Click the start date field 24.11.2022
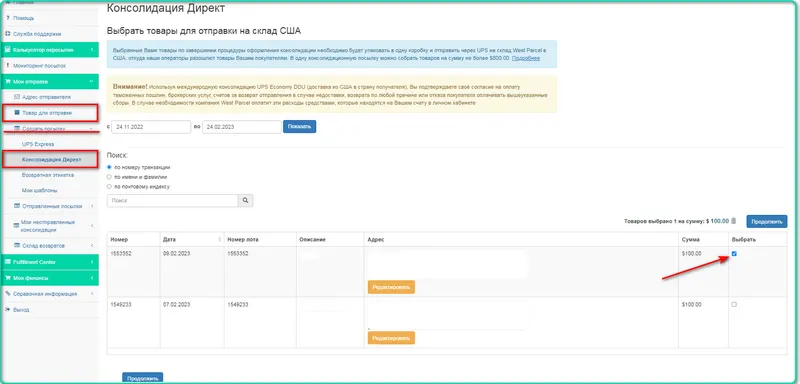 pyautogui.click(x=151, y=127)
